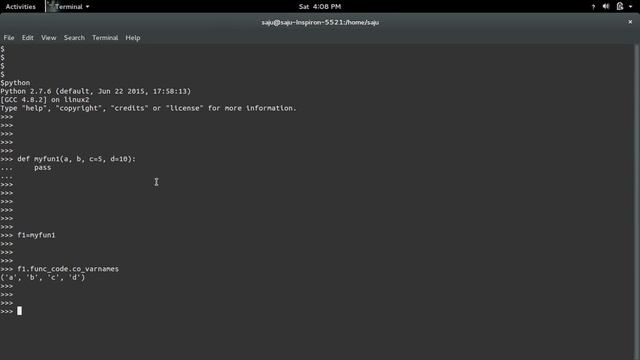The image size is (640, 360).
Task: Click the 'f1=myfun1' line
Action: 28,236
